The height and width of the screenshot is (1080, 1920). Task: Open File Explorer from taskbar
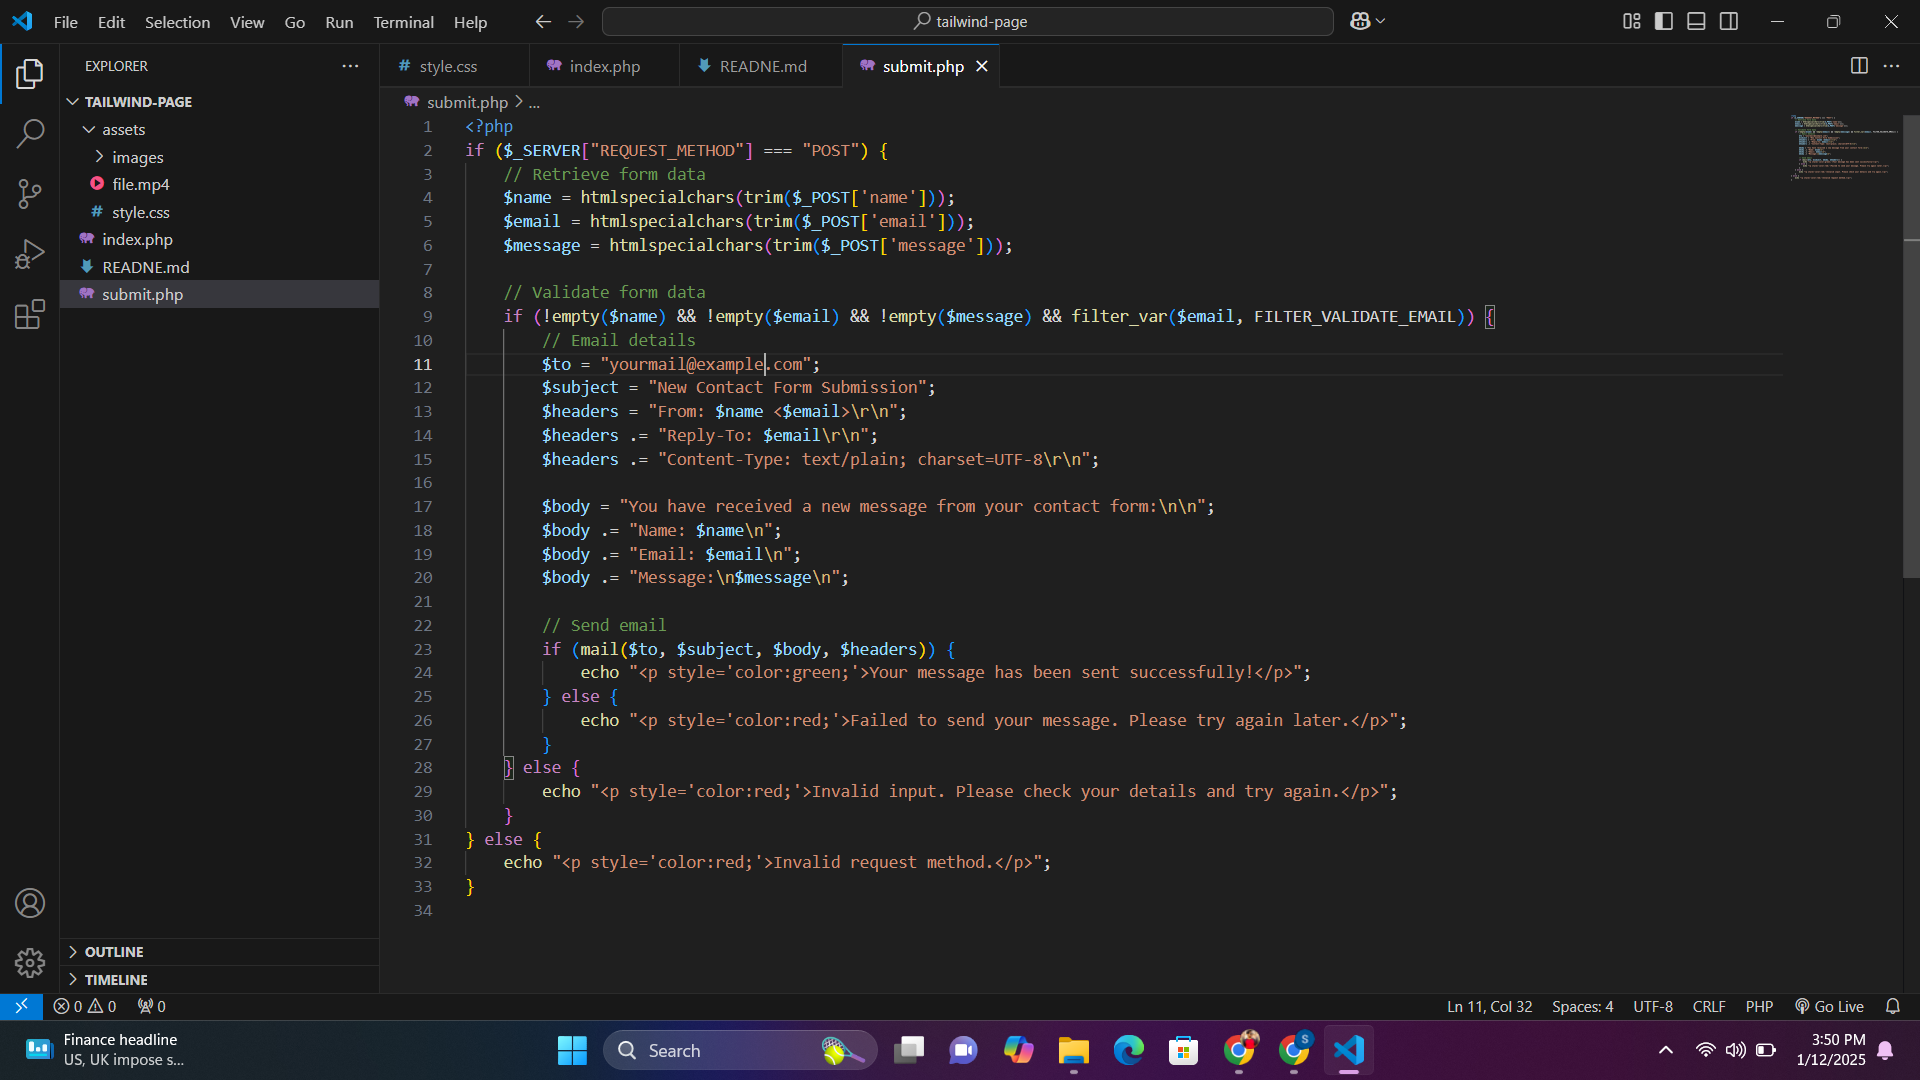coord(1074,1050)
